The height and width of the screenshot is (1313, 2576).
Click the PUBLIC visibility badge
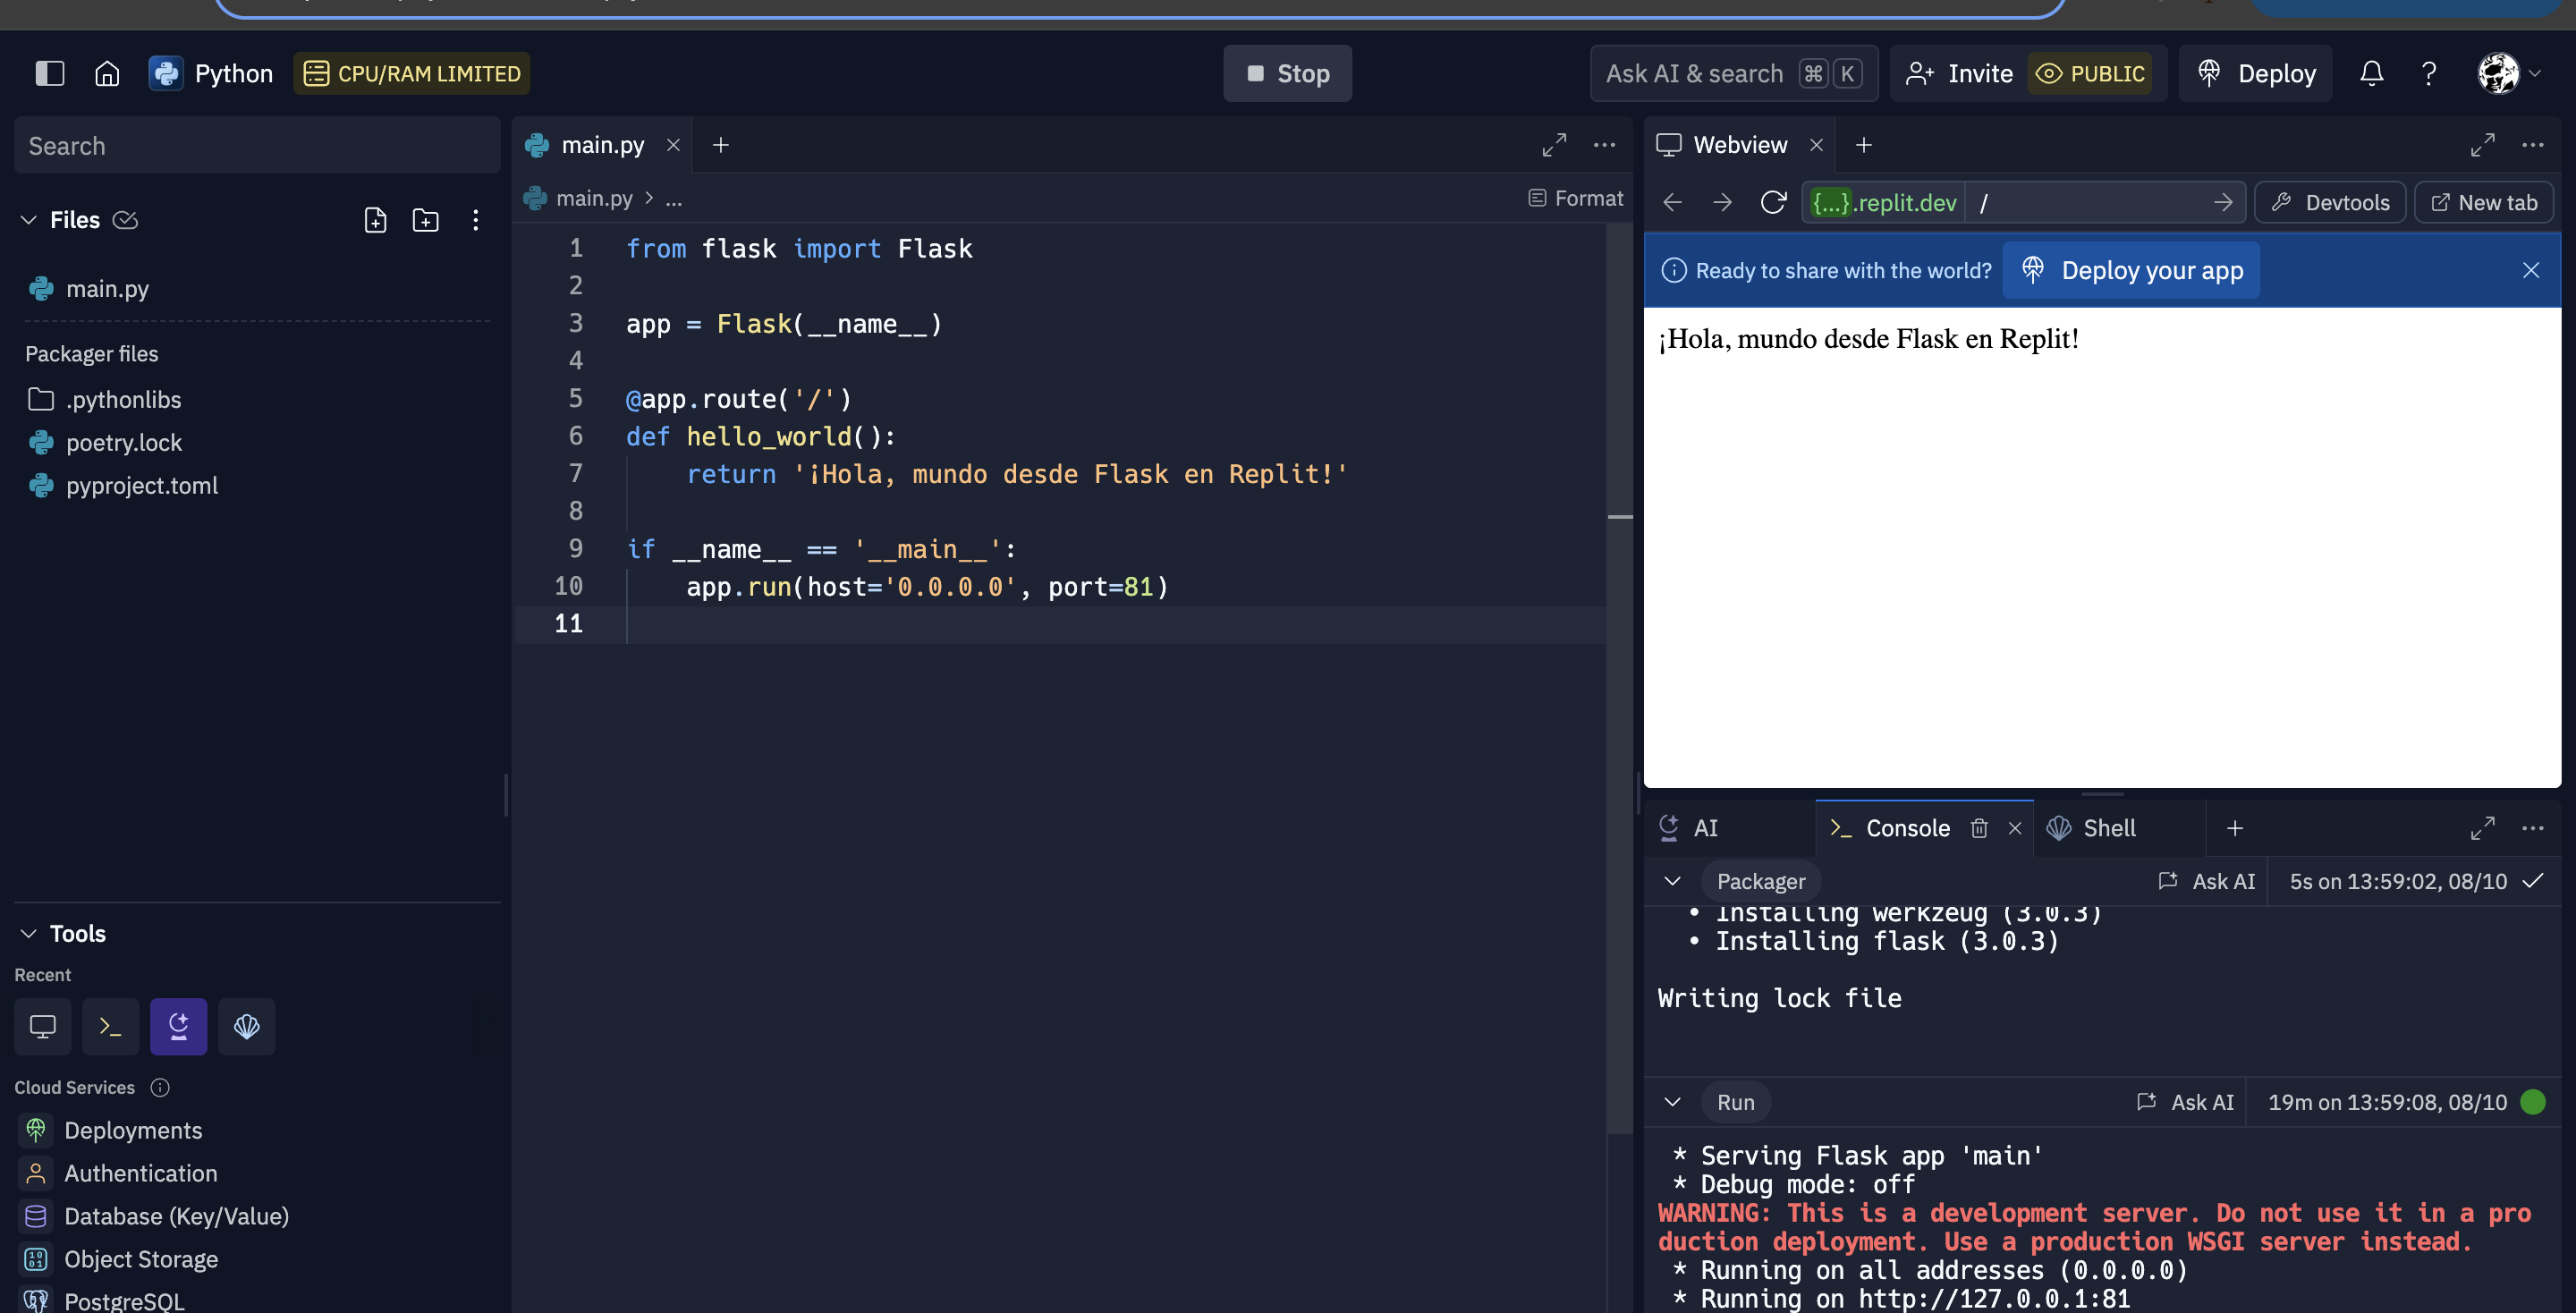point(2091,74)
